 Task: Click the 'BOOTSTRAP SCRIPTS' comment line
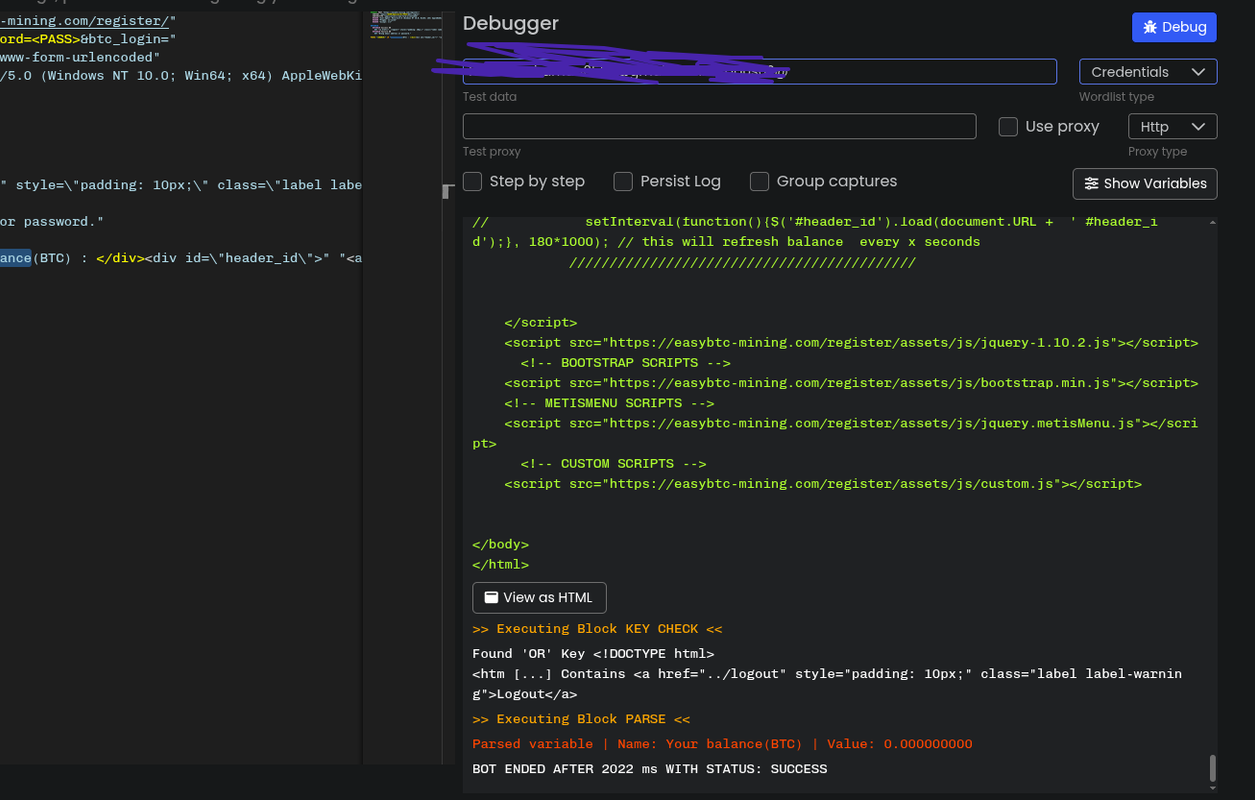coord(625,363)
